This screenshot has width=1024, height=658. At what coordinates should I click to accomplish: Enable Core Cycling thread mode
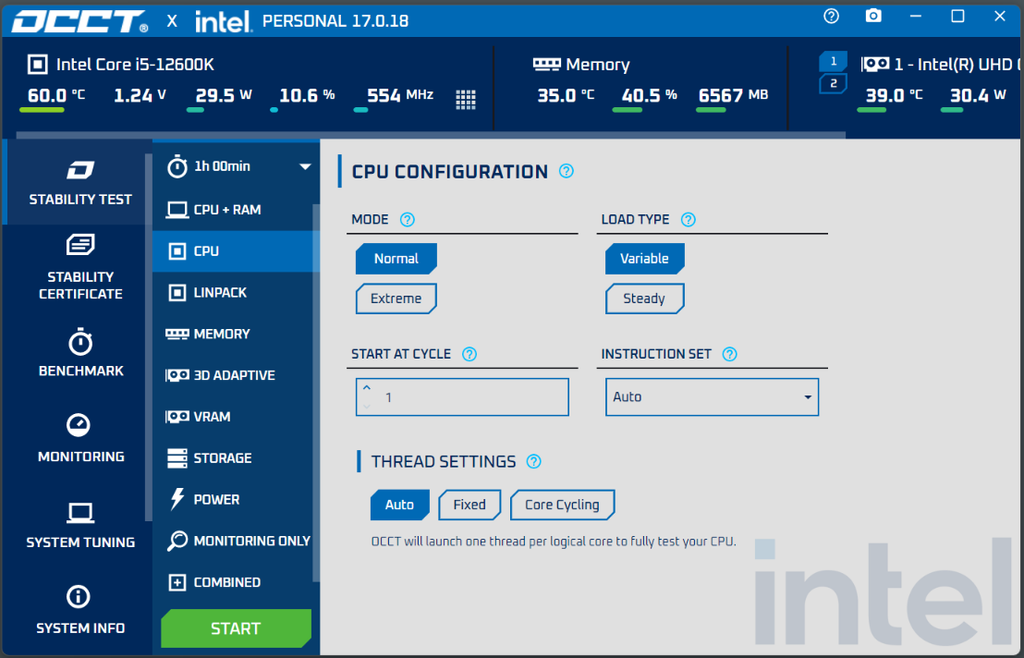pyautogui.click(x=562, y=505)
